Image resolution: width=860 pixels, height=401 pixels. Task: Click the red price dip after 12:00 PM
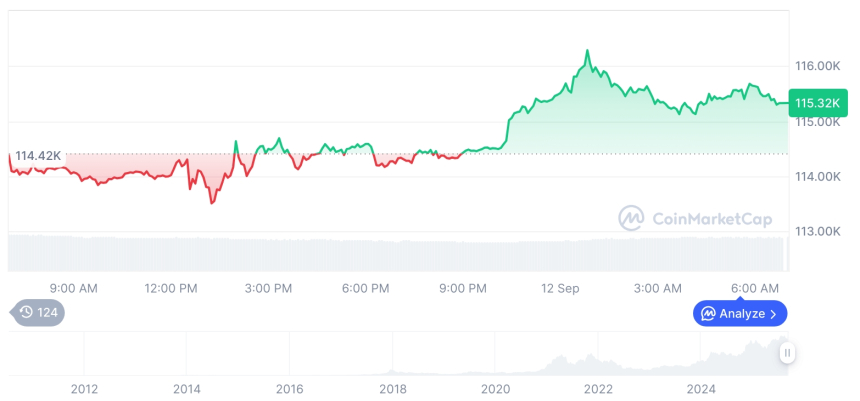pos(211,202)
